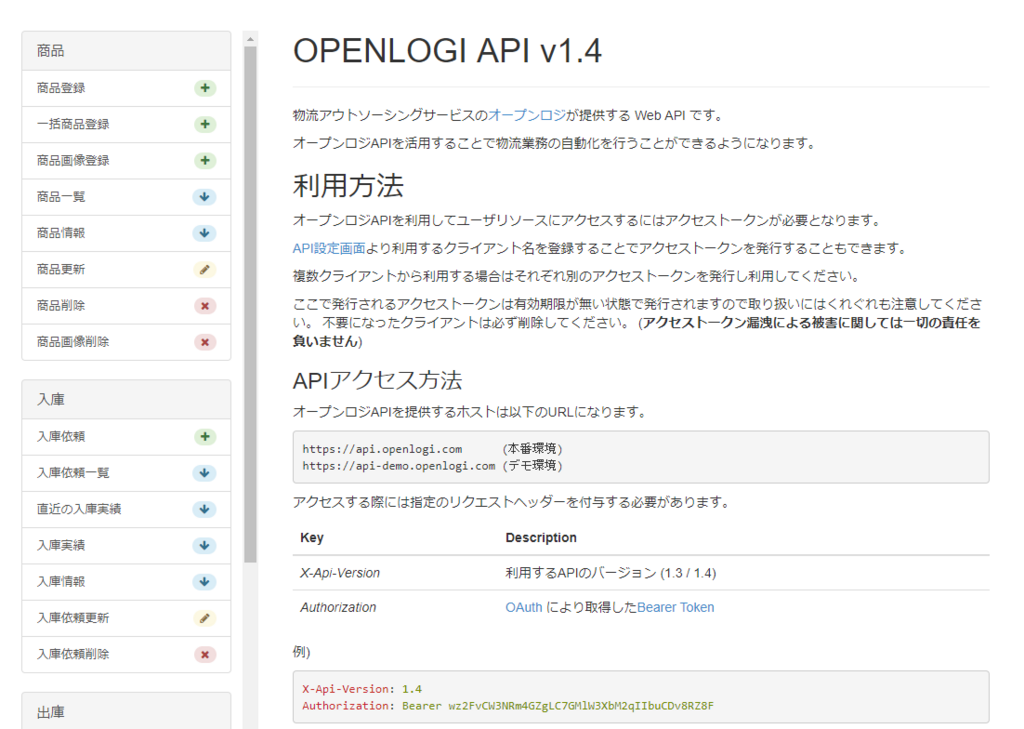Open 商品画像登録 from the navigation
This screenshot has height=729, width=1024.
pos(126,161)
